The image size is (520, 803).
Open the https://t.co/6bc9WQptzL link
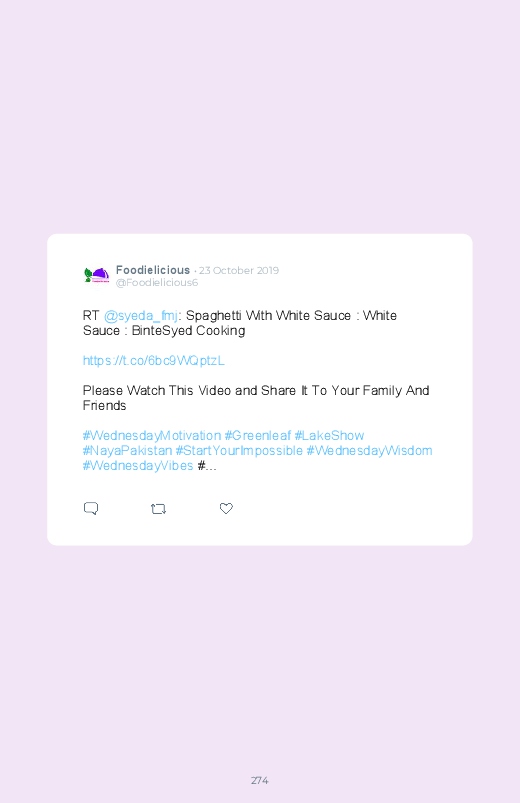[154, 361]
